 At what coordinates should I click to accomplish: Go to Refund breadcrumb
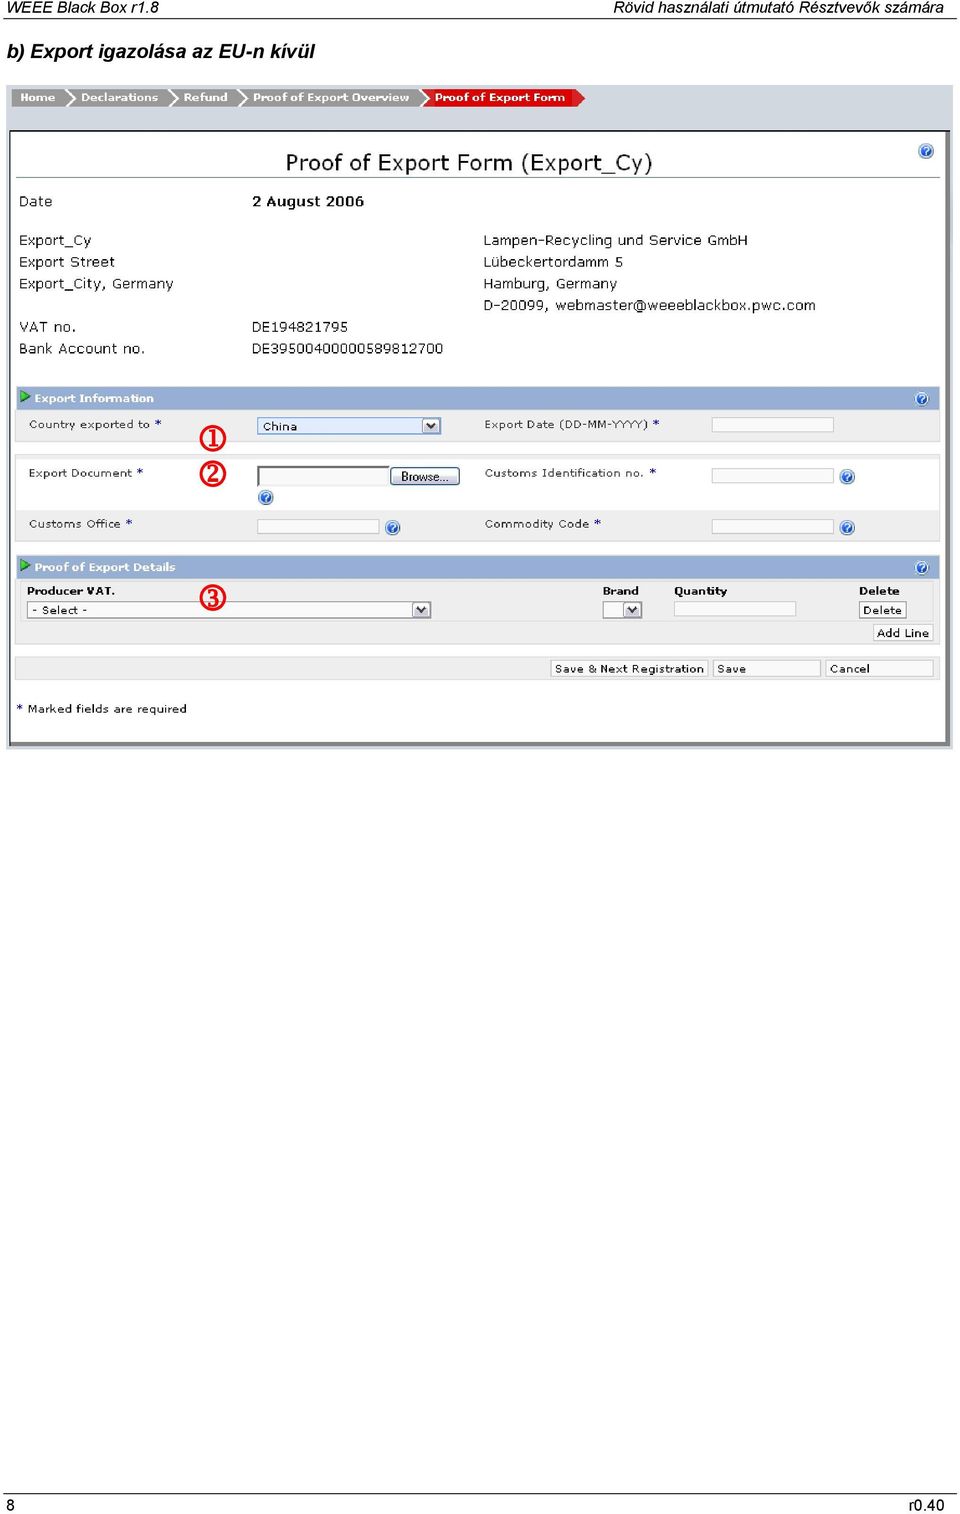pos(205,97)
